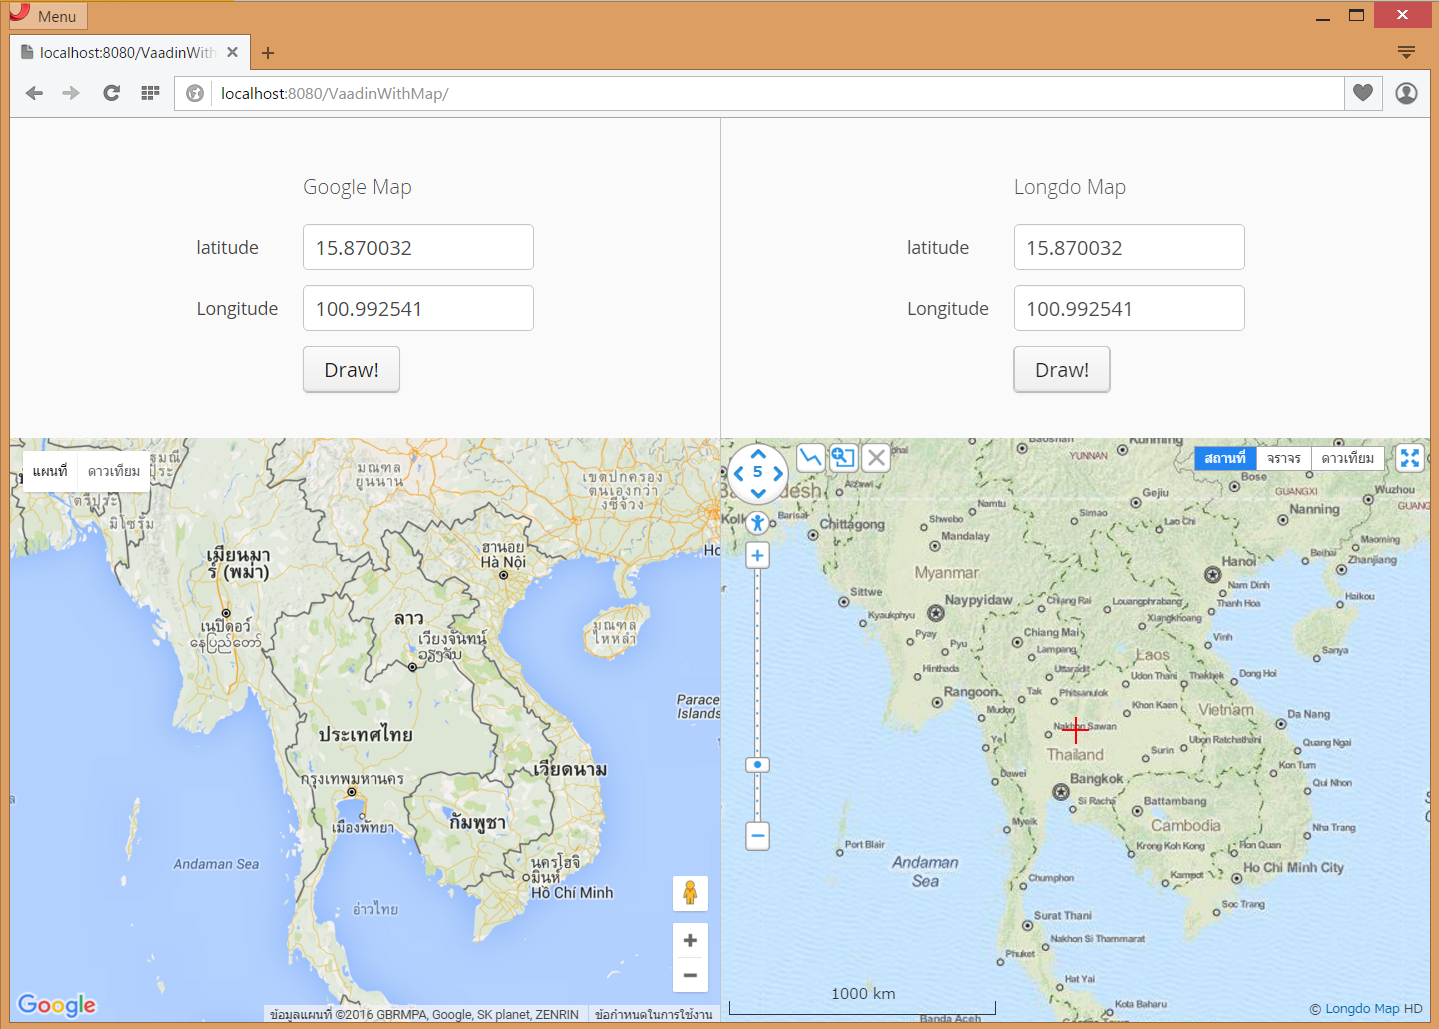Zoom in Google map with plus
1439x1029 pixels.
click(690, 940)
